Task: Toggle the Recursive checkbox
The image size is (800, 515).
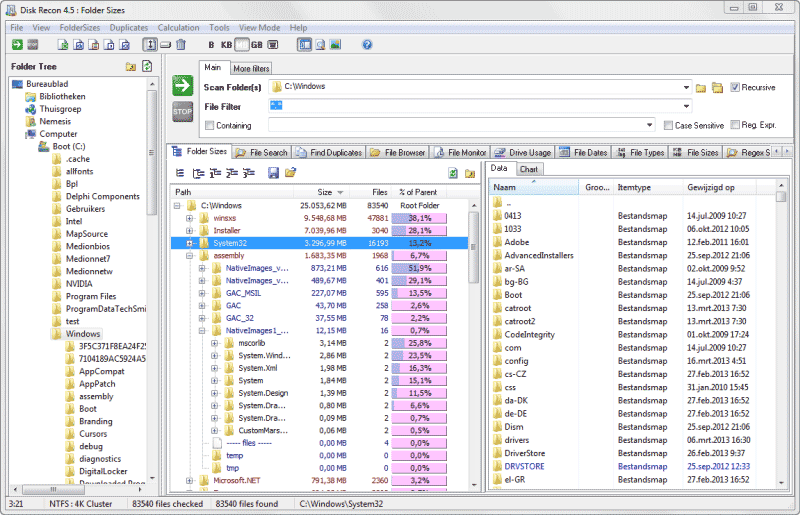Action: 735,87
